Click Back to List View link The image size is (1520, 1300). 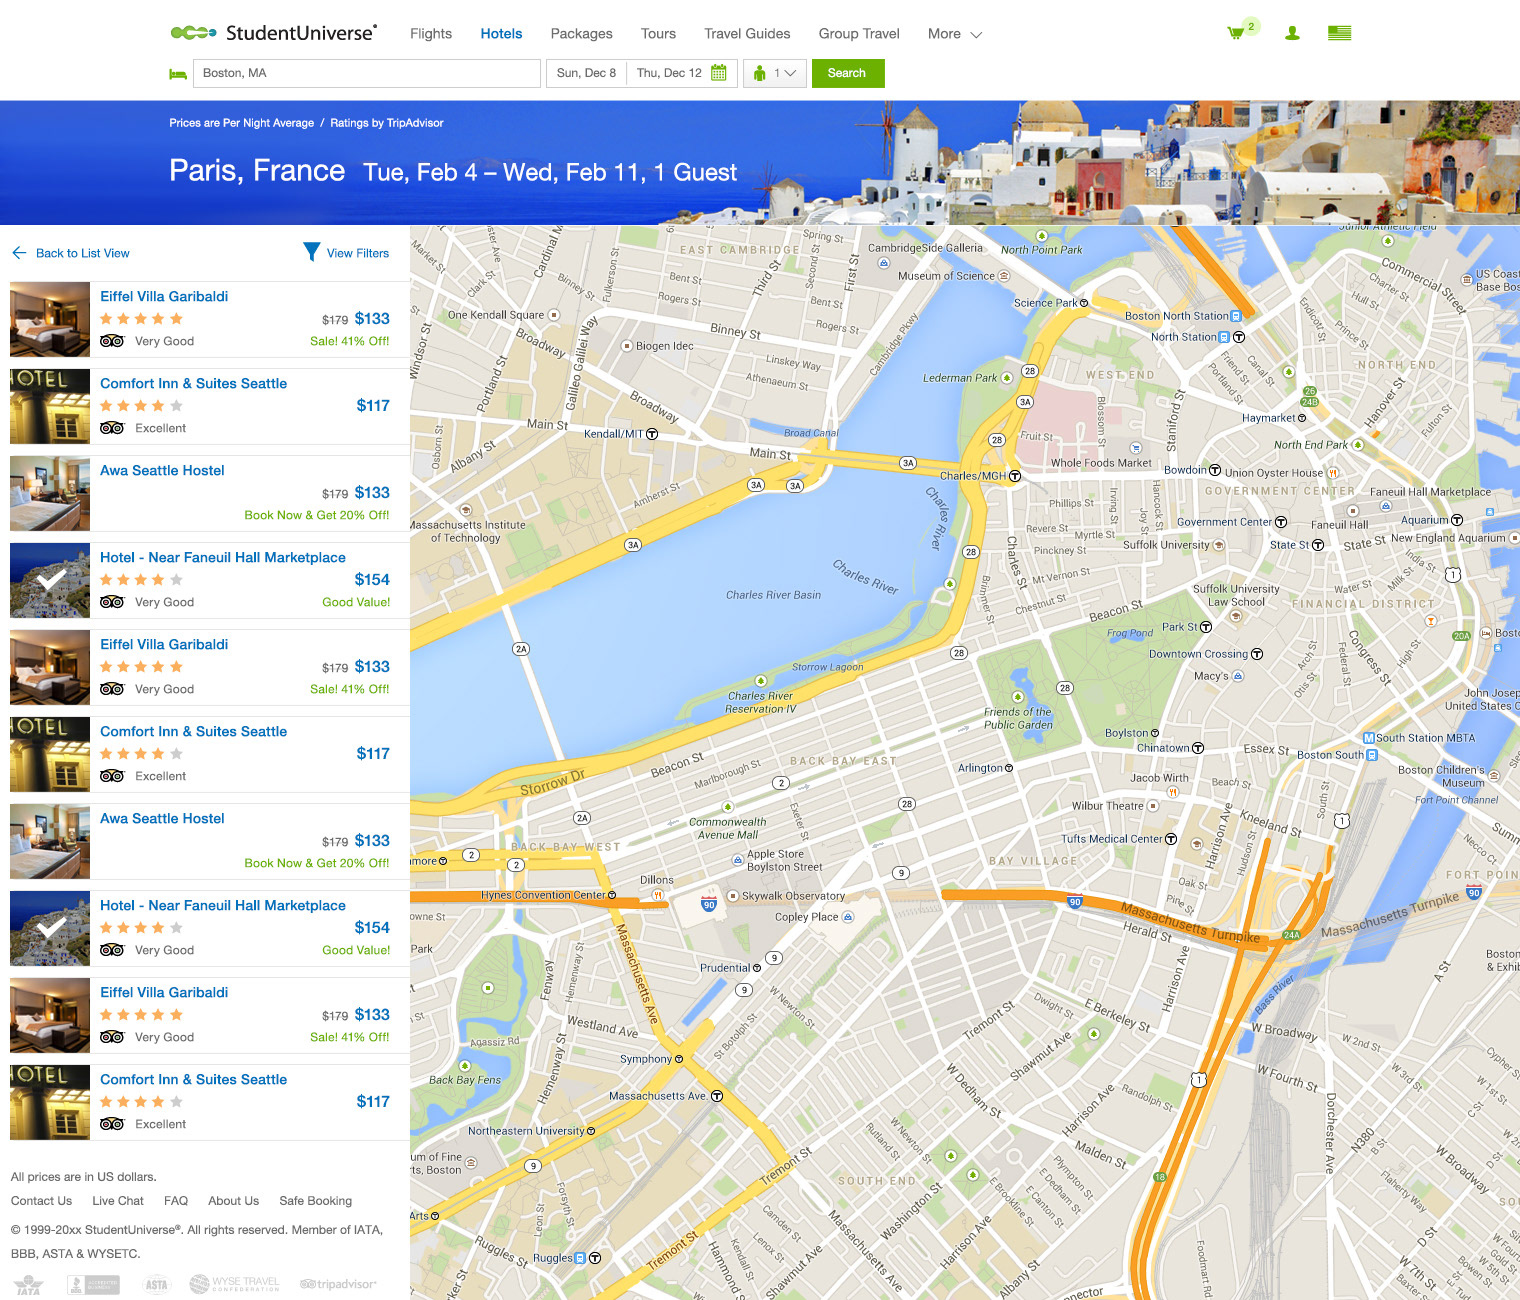(83, 253)
